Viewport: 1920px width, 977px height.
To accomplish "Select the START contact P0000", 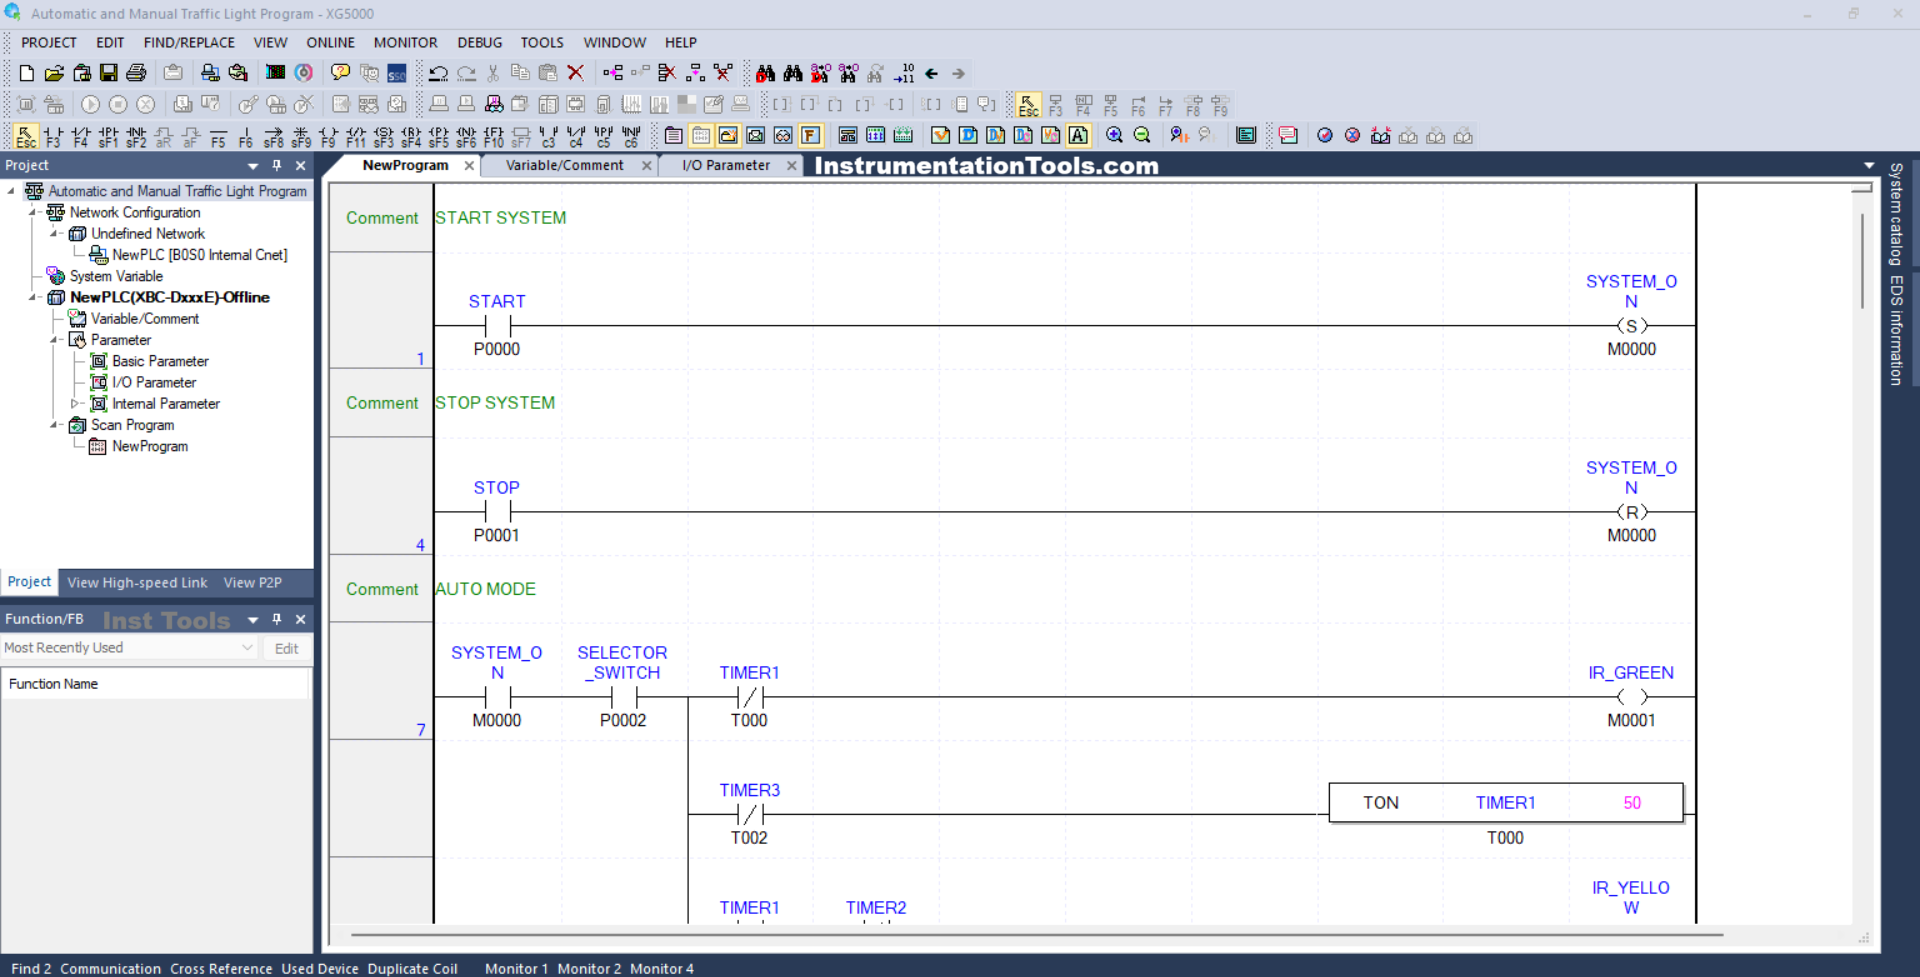I will (x=497, y=326).
